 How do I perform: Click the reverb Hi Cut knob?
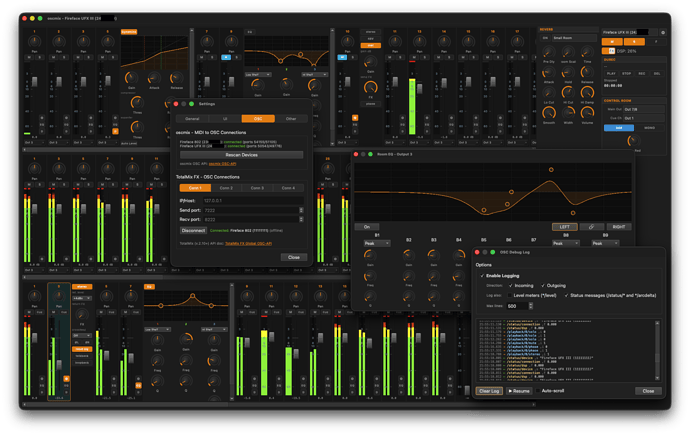point(568,92)
